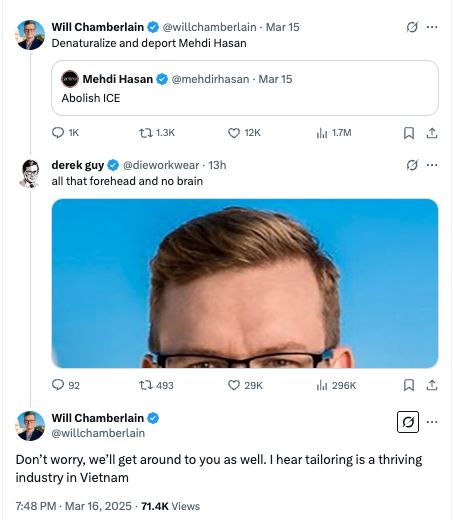Like Will Chamberlain's top tweet

244,133
